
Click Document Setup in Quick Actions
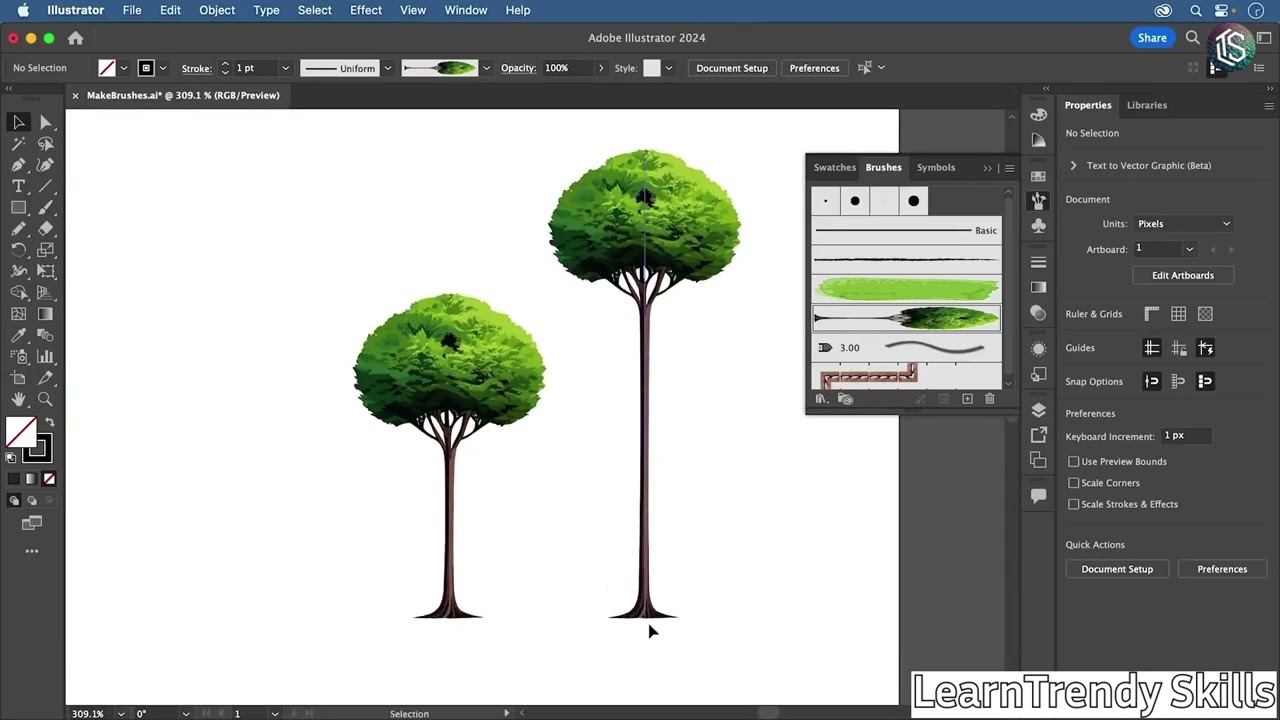click(1117, 569)
